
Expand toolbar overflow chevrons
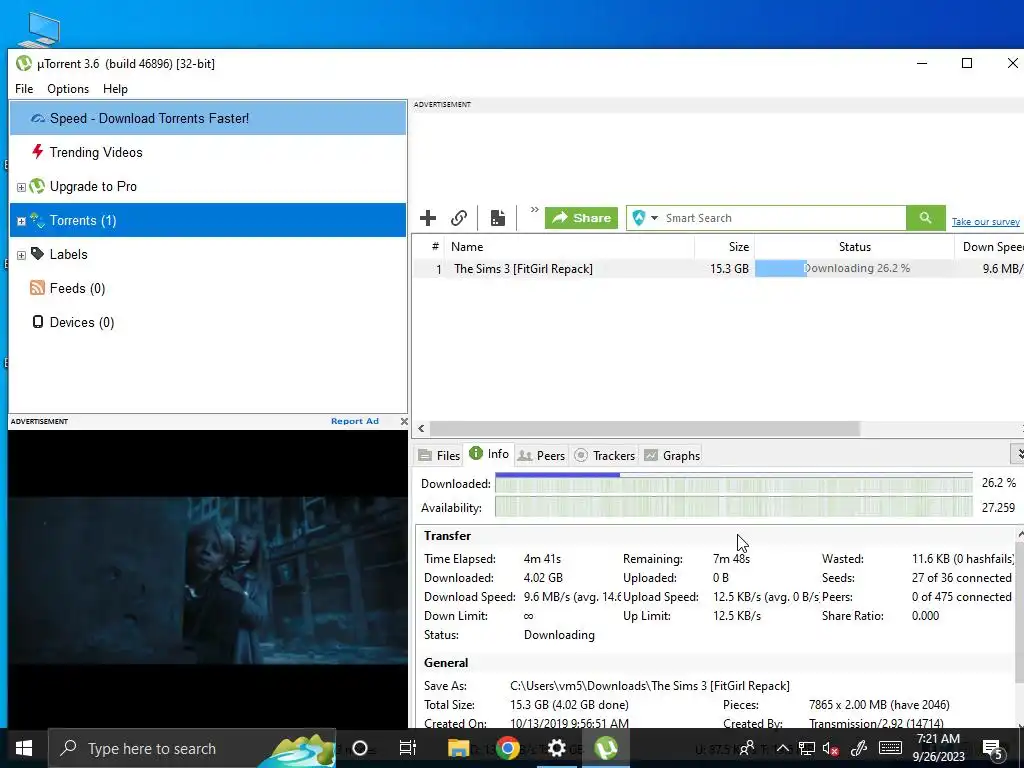point(534,210)
